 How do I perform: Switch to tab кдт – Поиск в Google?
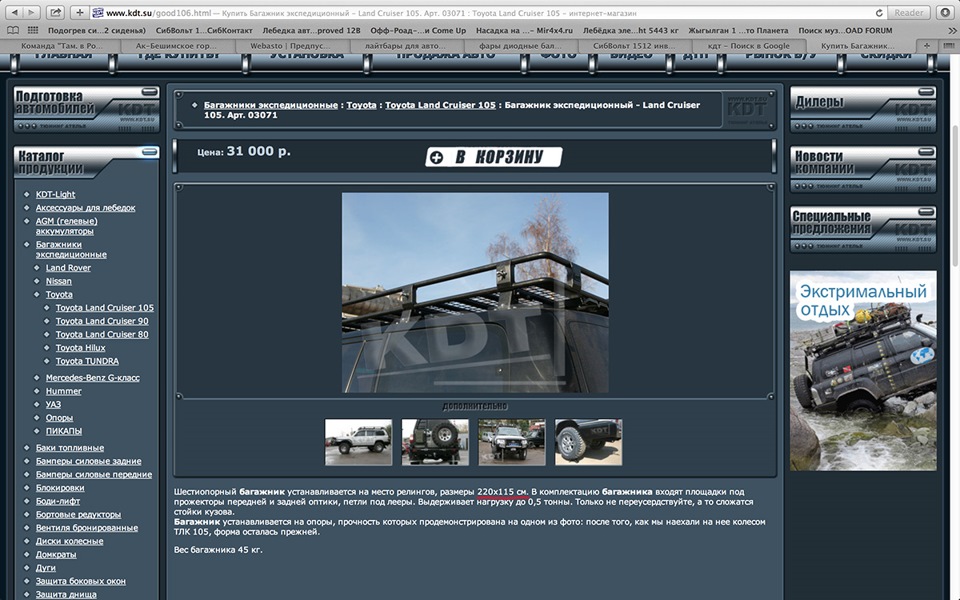pyautogui.click(x=749, y=45)
